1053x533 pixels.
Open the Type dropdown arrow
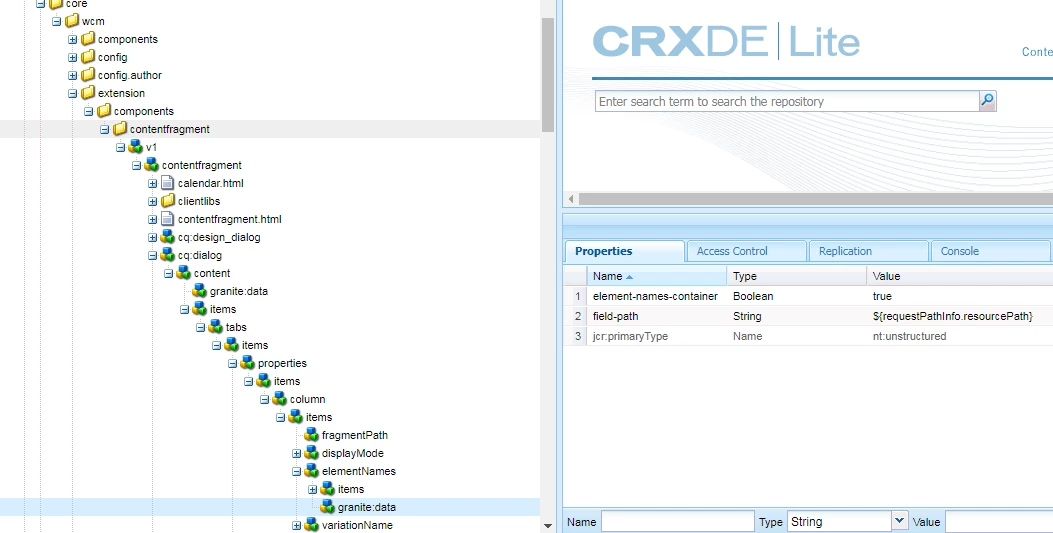[x=900, y=521]
